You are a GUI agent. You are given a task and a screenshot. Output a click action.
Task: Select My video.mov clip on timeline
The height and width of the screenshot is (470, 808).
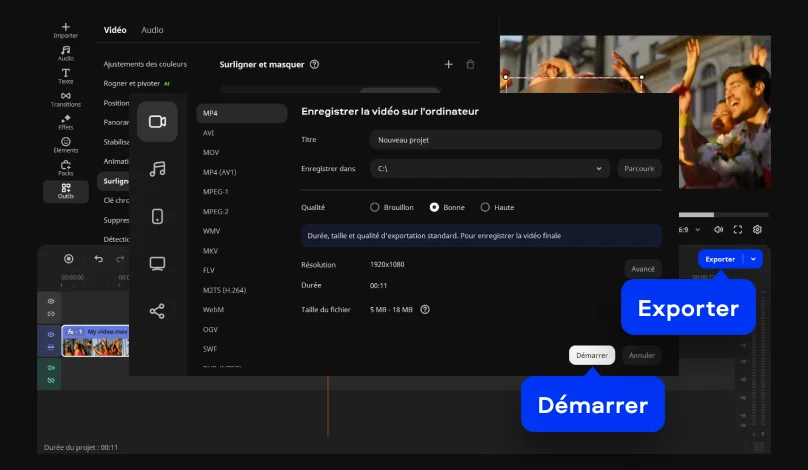point(95,341)
